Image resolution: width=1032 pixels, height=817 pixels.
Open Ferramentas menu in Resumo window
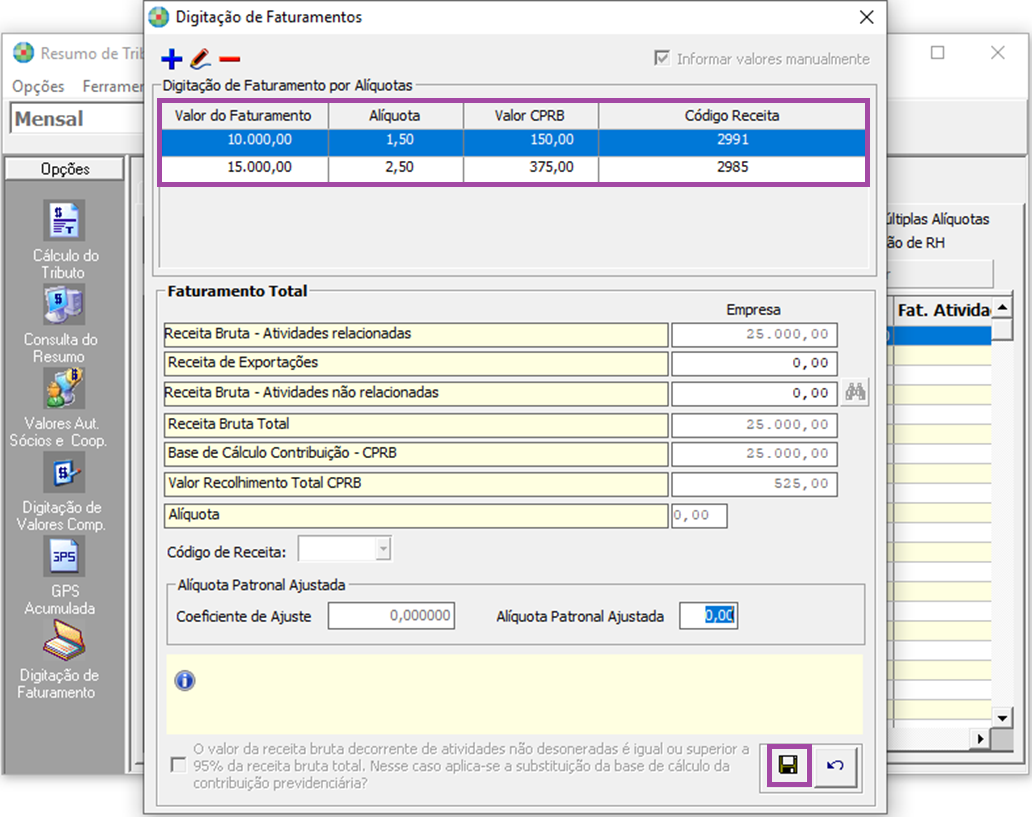112,86
